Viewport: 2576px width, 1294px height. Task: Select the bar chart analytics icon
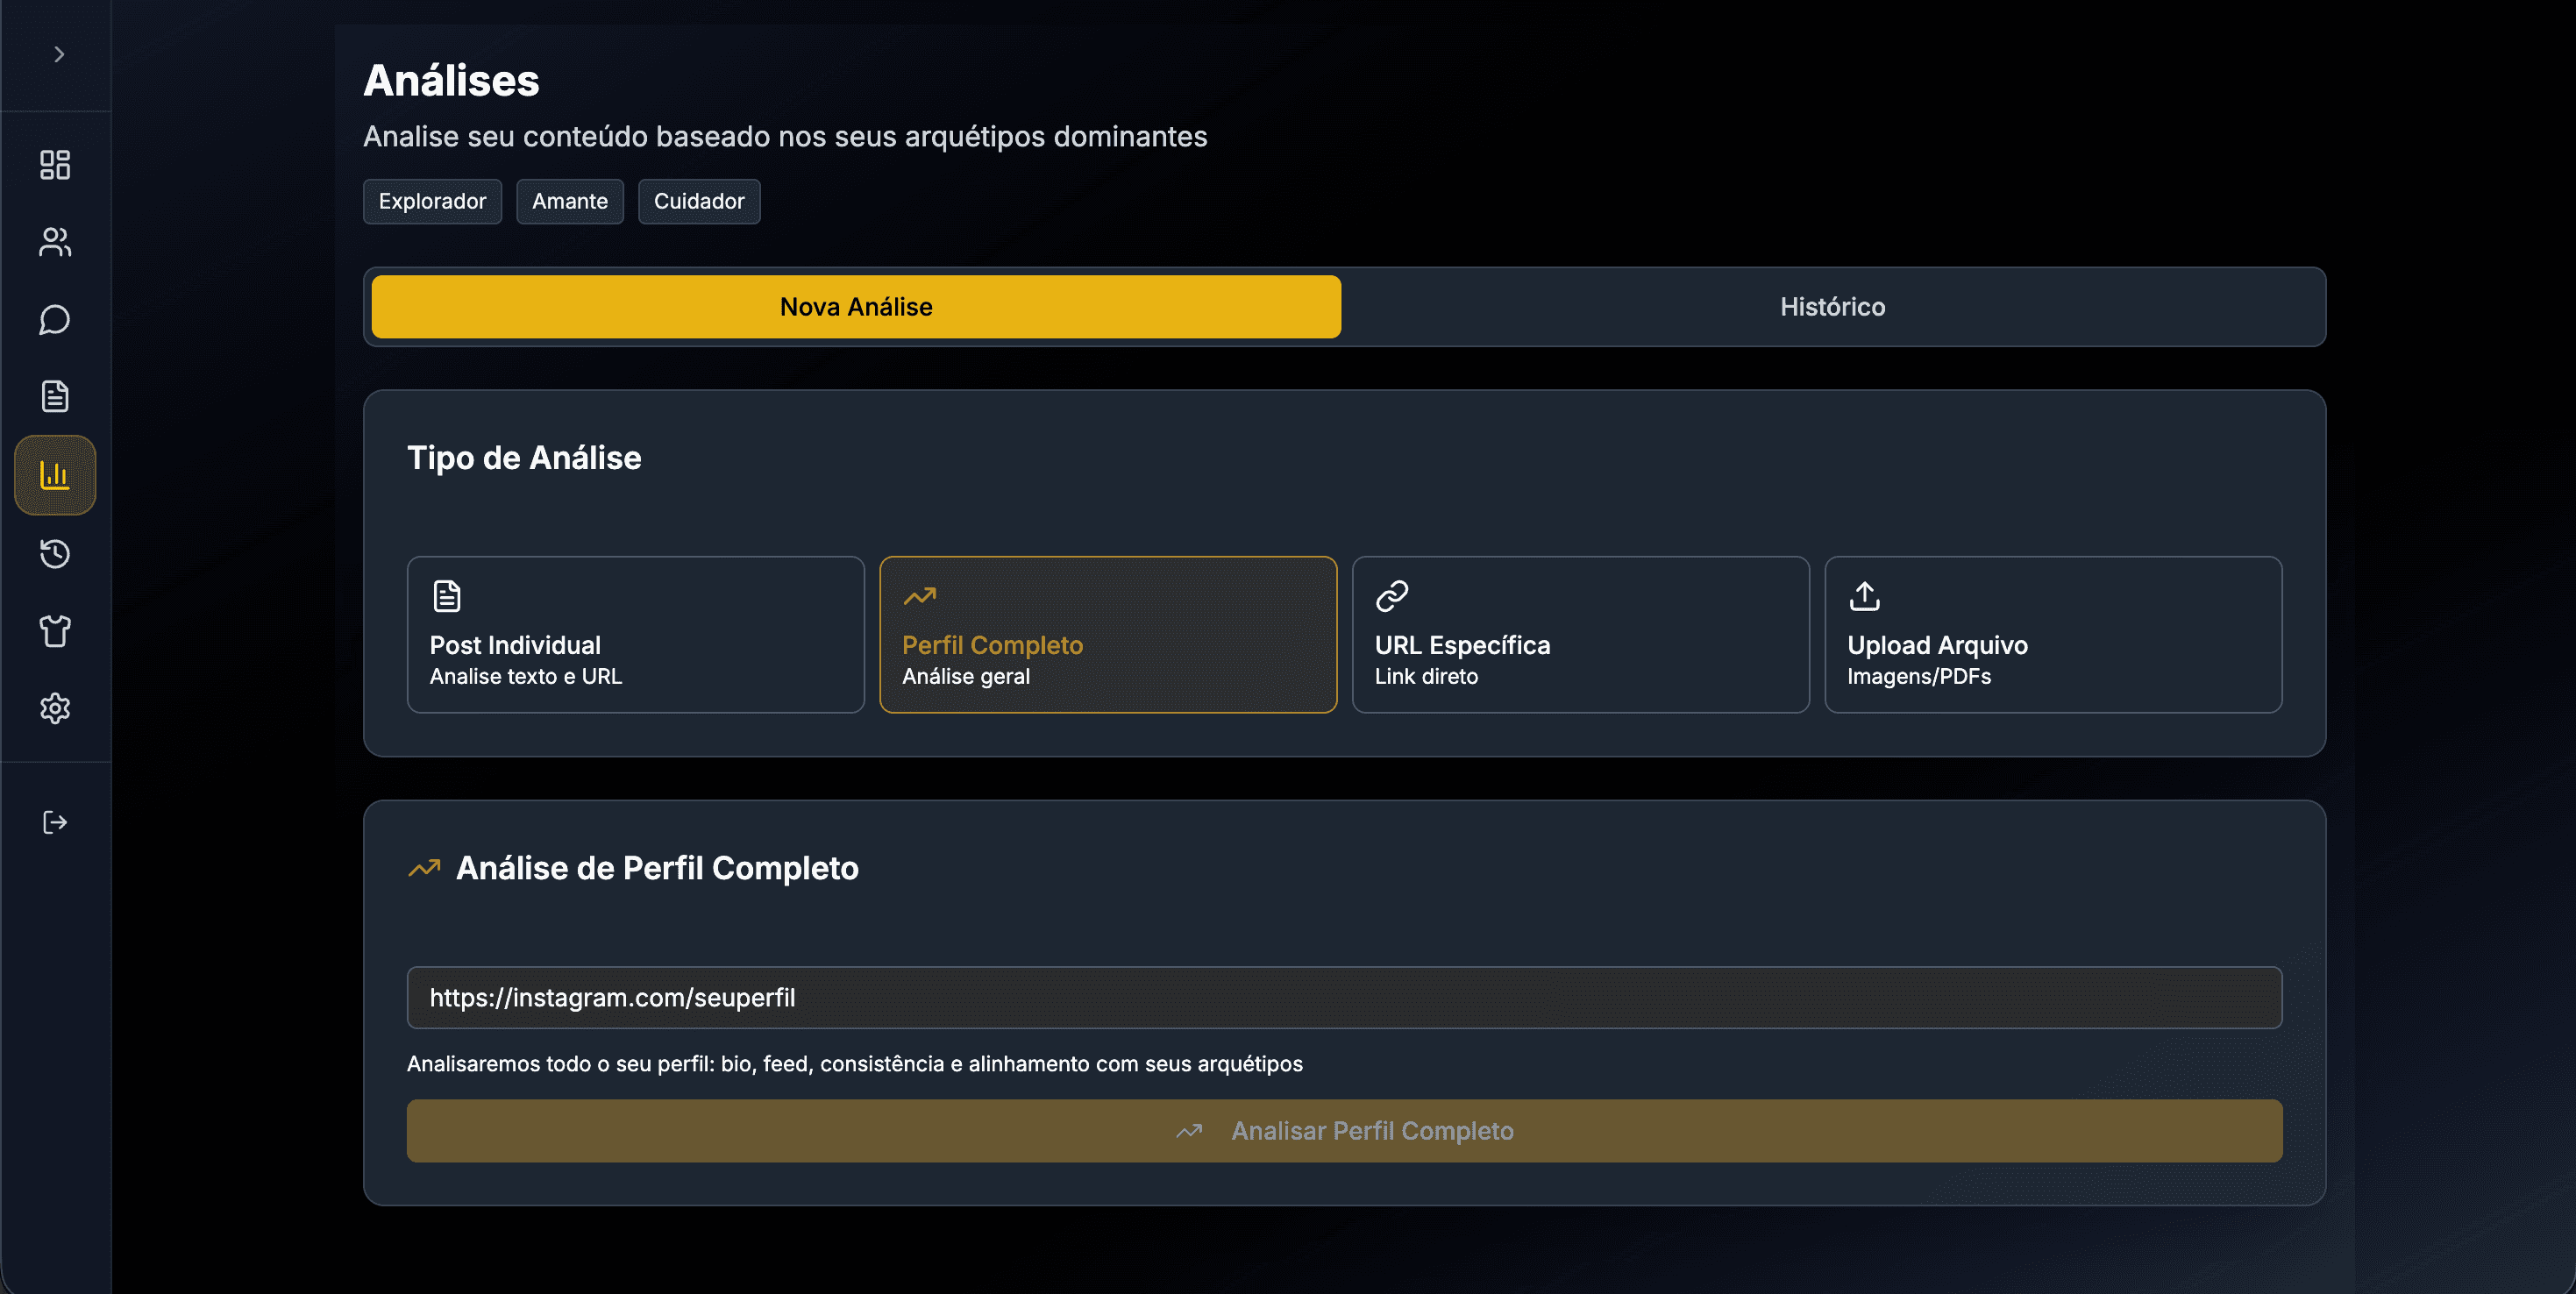[x=55, y=475]
